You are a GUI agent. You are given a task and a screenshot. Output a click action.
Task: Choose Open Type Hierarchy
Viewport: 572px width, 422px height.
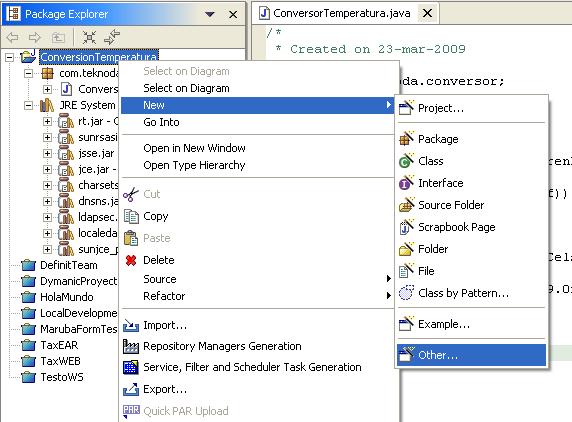tap(258, 165)
